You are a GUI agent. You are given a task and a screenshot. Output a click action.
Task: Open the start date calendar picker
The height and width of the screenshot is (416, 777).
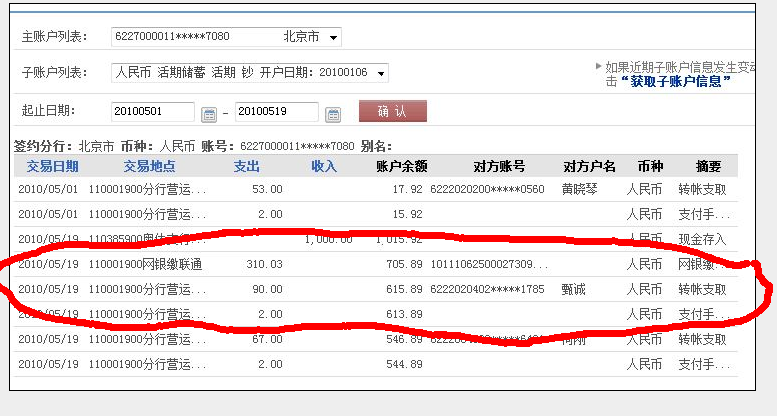click(x=209, y=113)
